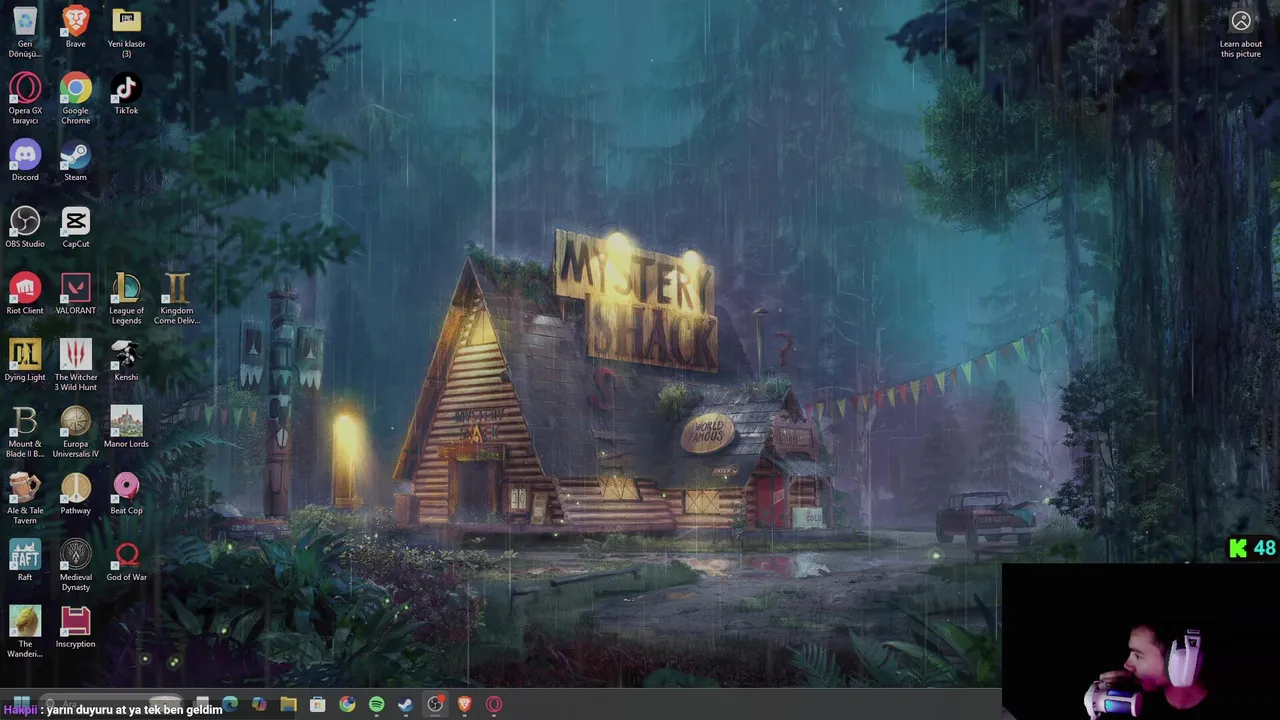
Task: Switch to Spotify on the taskbar
Action: (x=376, y=704)
